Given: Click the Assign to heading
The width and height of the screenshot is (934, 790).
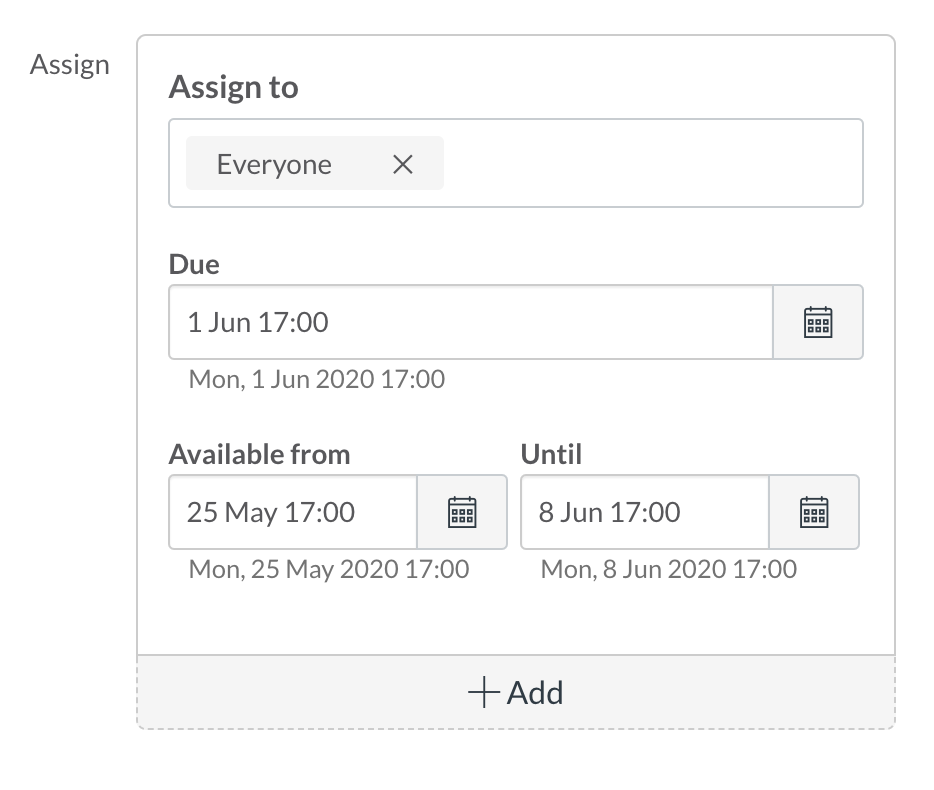Looking at the screenshot, I should [233, 88].
